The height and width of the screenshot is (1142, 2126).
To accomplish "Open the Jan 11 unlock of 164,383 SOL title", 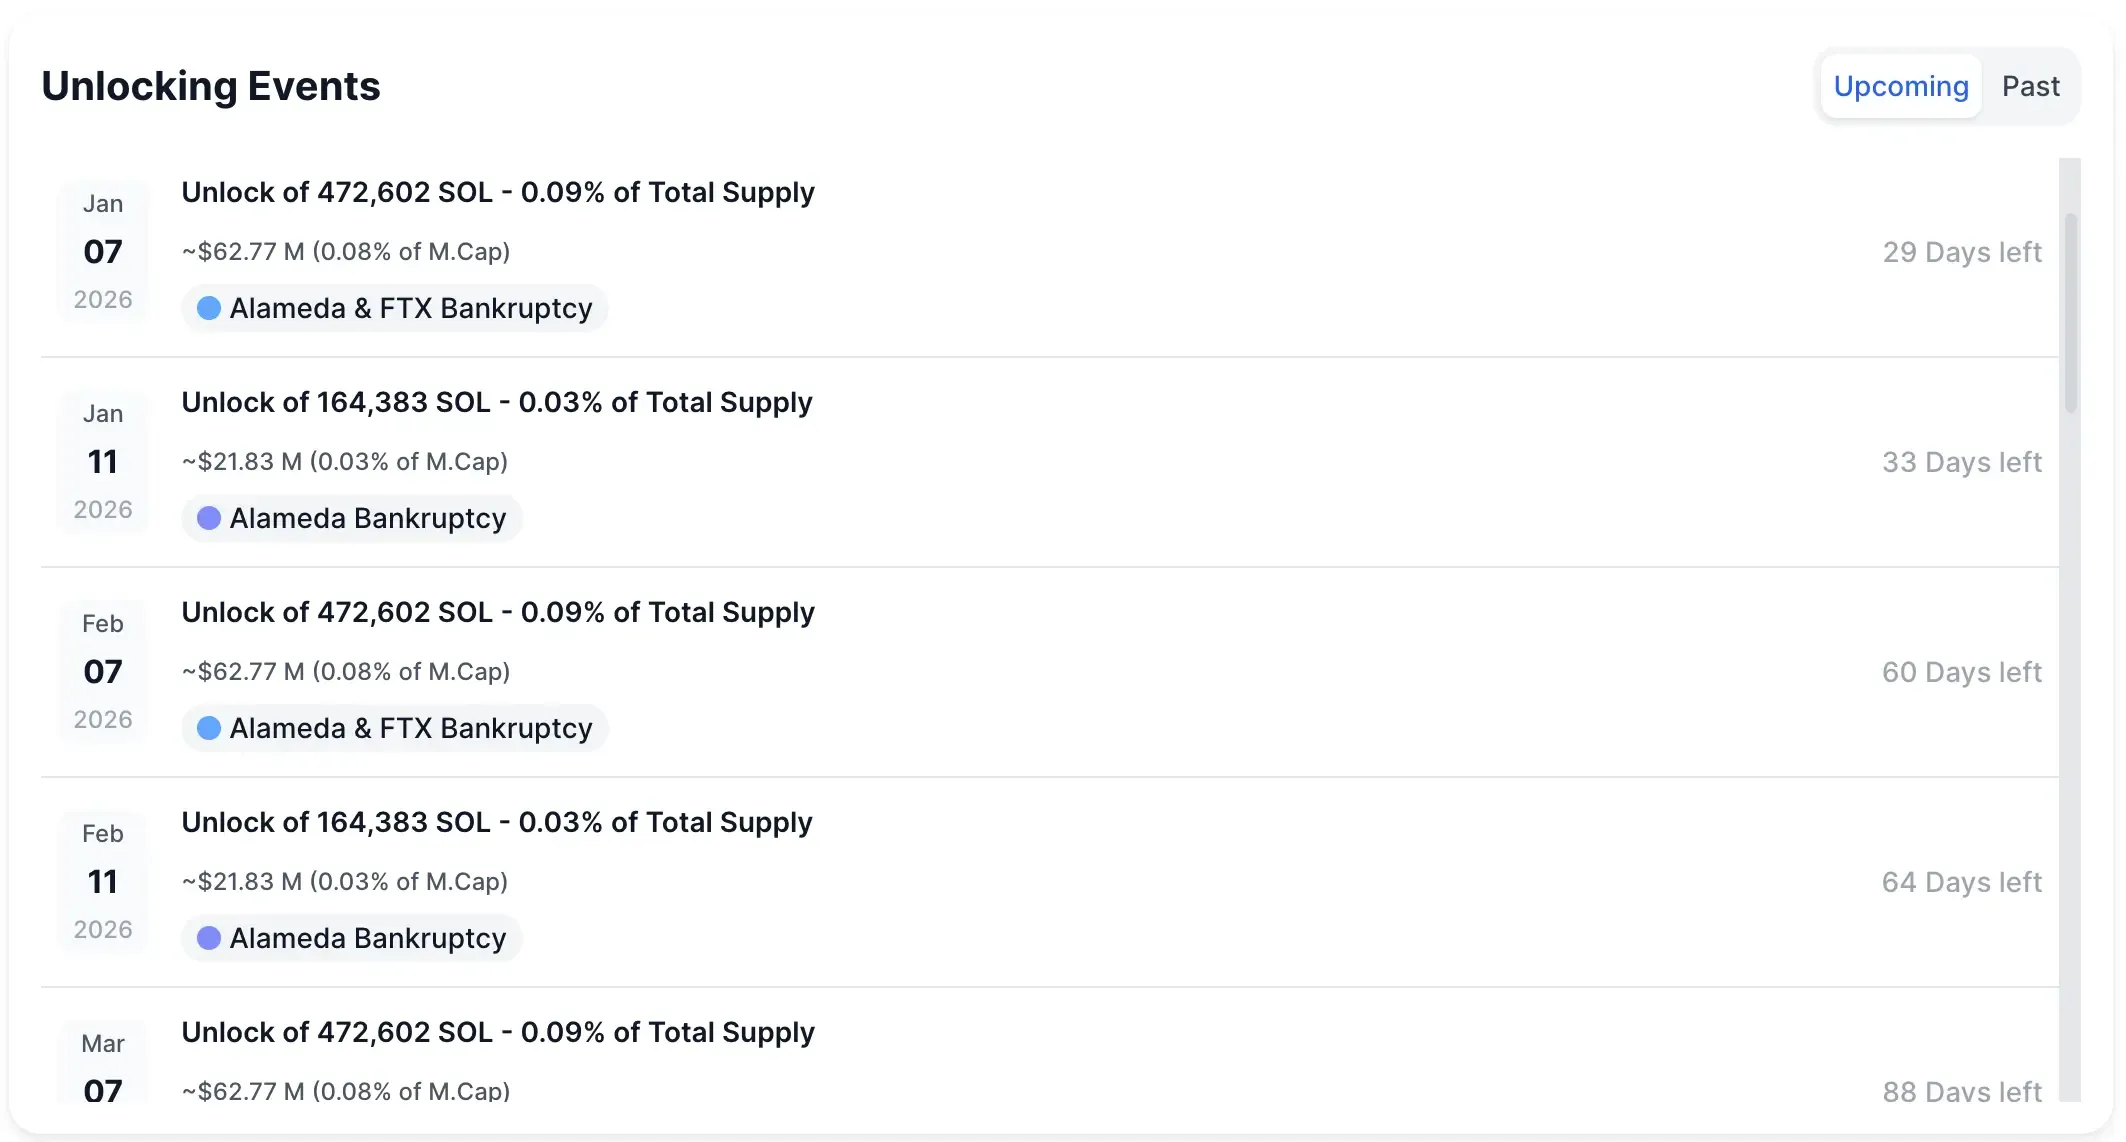I will (497, 402).
